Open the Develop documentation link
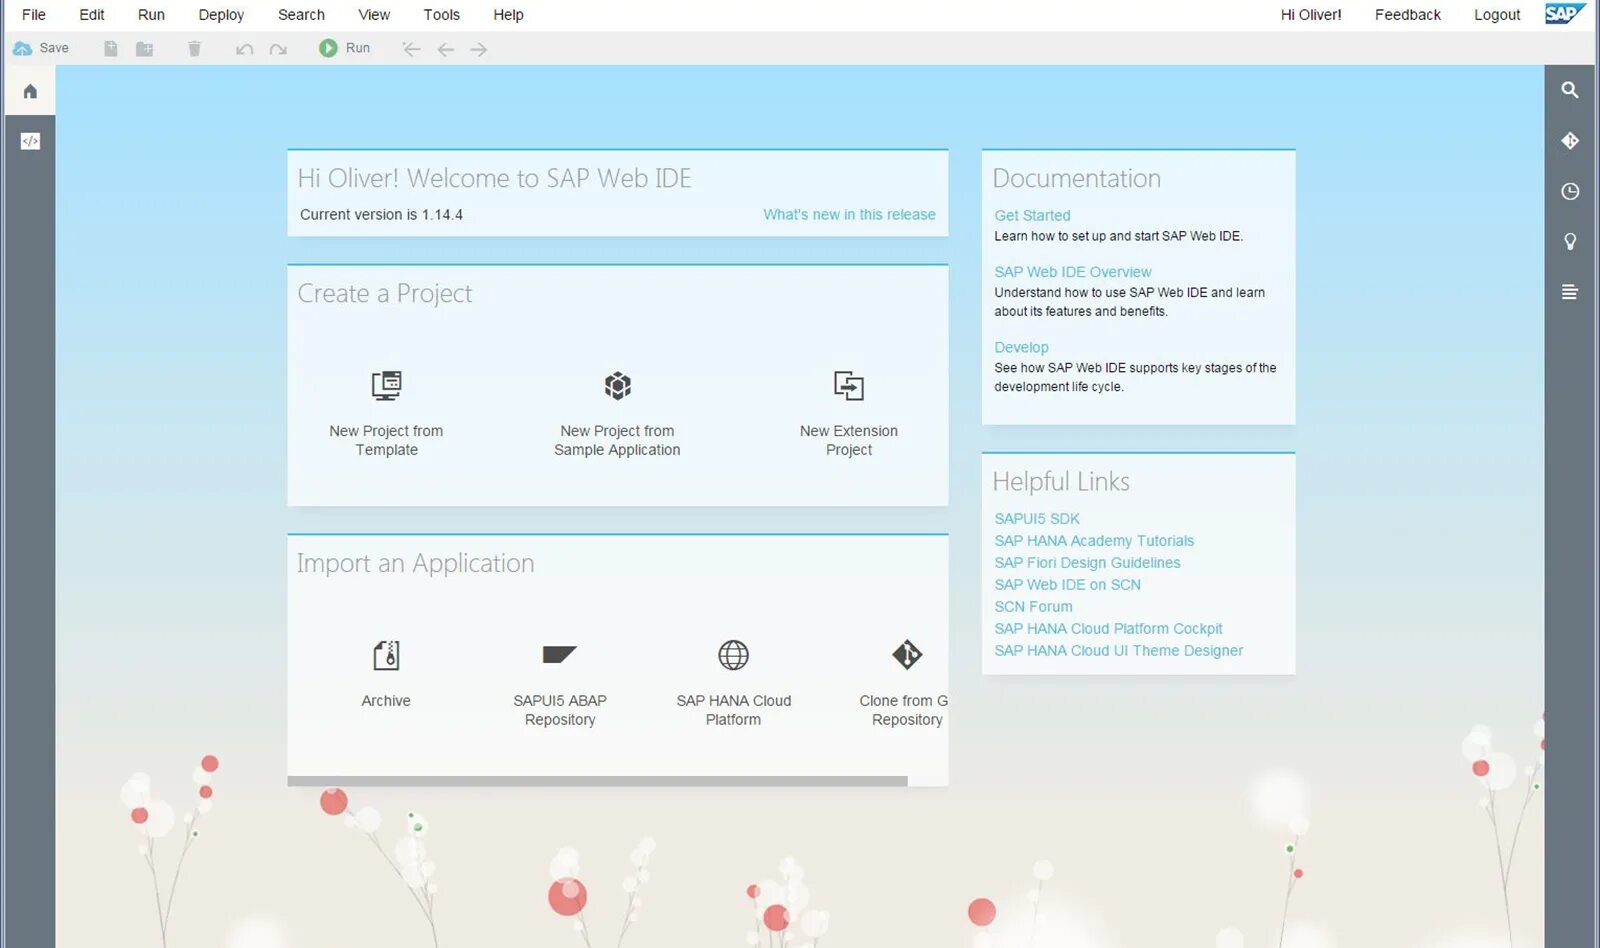 click(x=1021, y=347)
